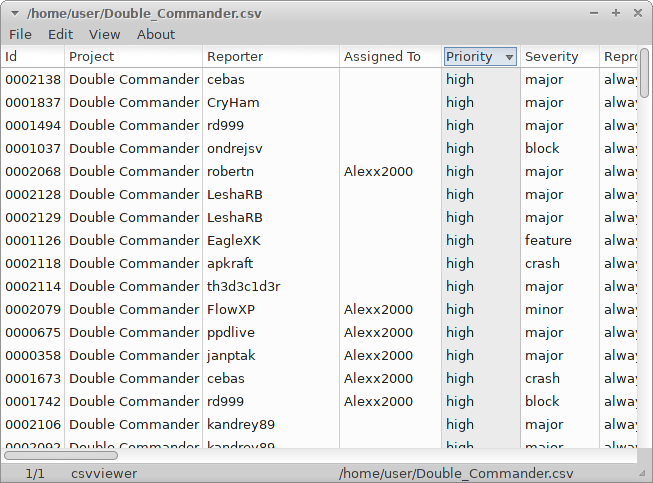Click the 1/1 status bar indicator
Viewport: 653px width, 483px height.
tap(35, 473)
